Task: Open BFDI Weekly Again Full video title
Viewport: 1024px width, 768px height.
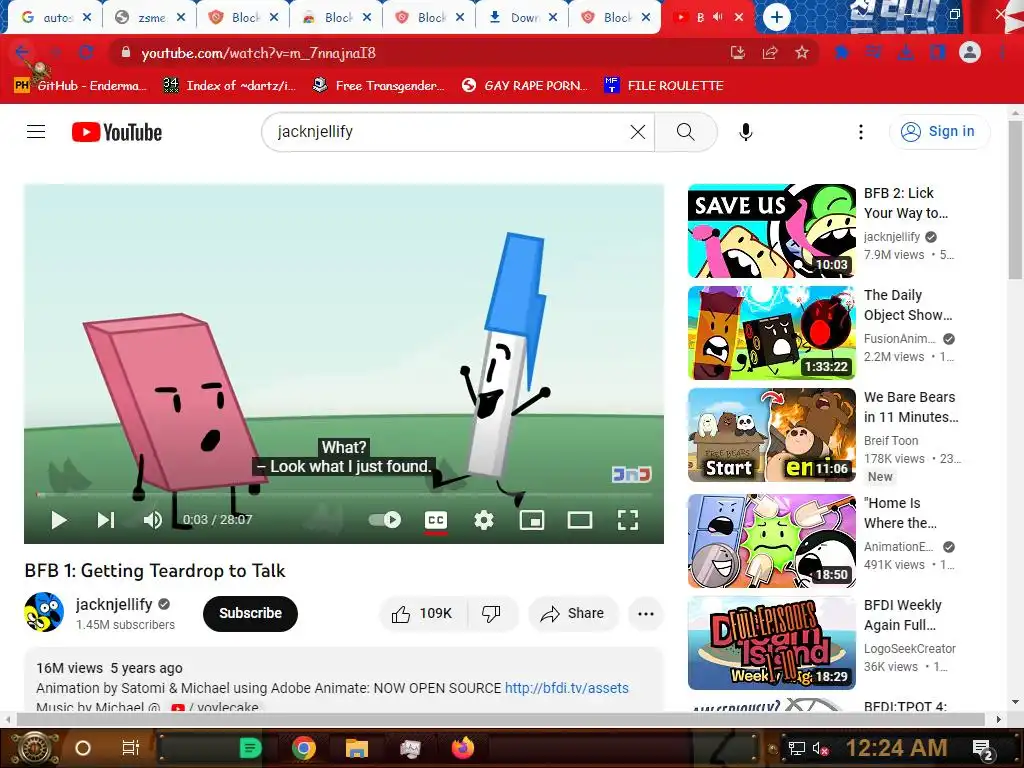Action: 903,615
